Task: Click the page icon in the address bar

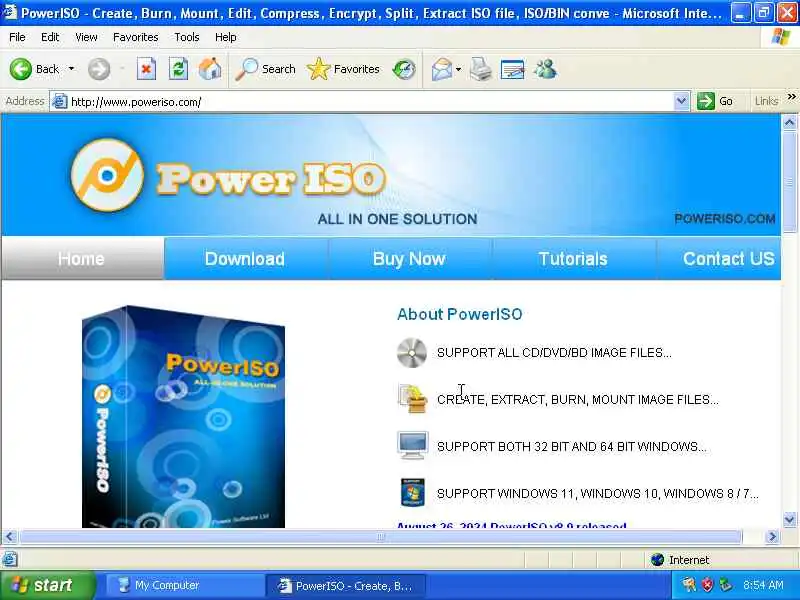Action: [60, 102]
